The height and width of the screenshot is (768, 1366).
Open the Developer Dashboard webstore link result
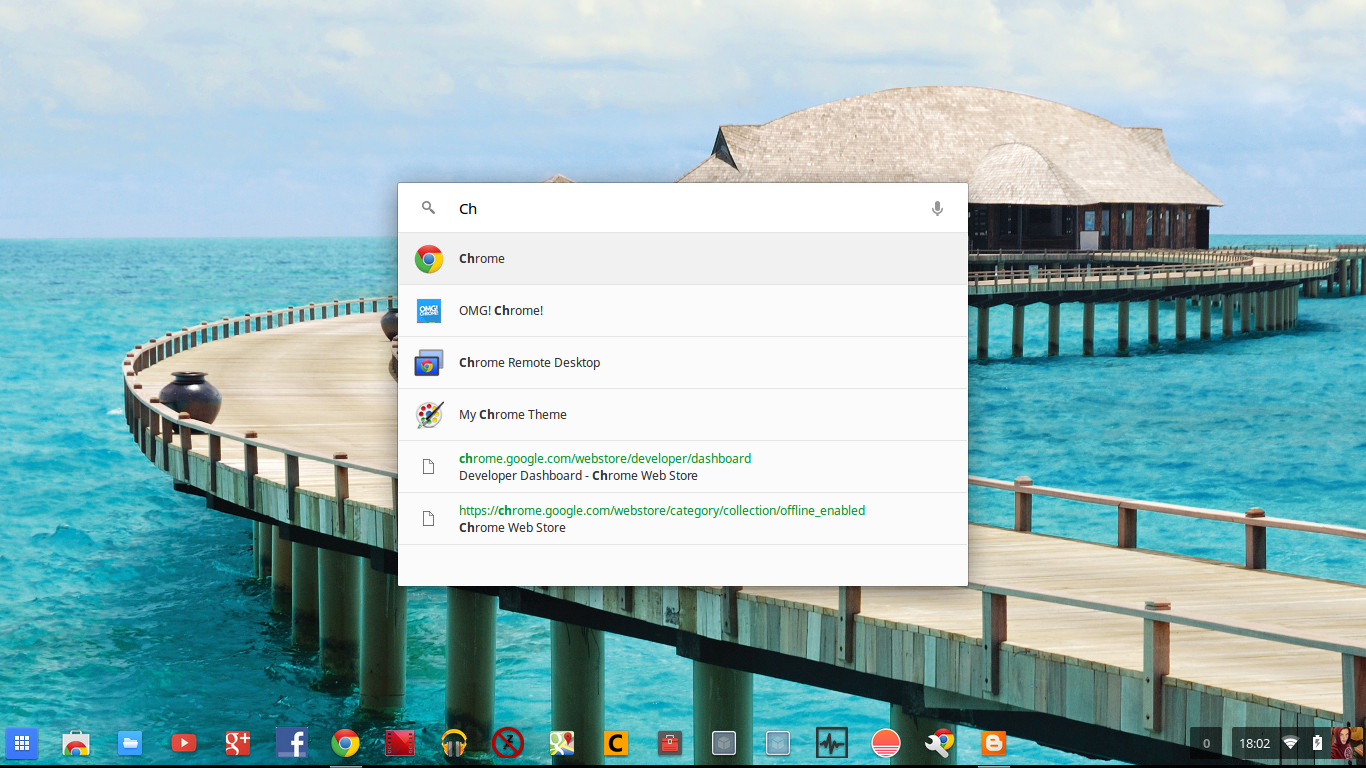tap(683, 467)
